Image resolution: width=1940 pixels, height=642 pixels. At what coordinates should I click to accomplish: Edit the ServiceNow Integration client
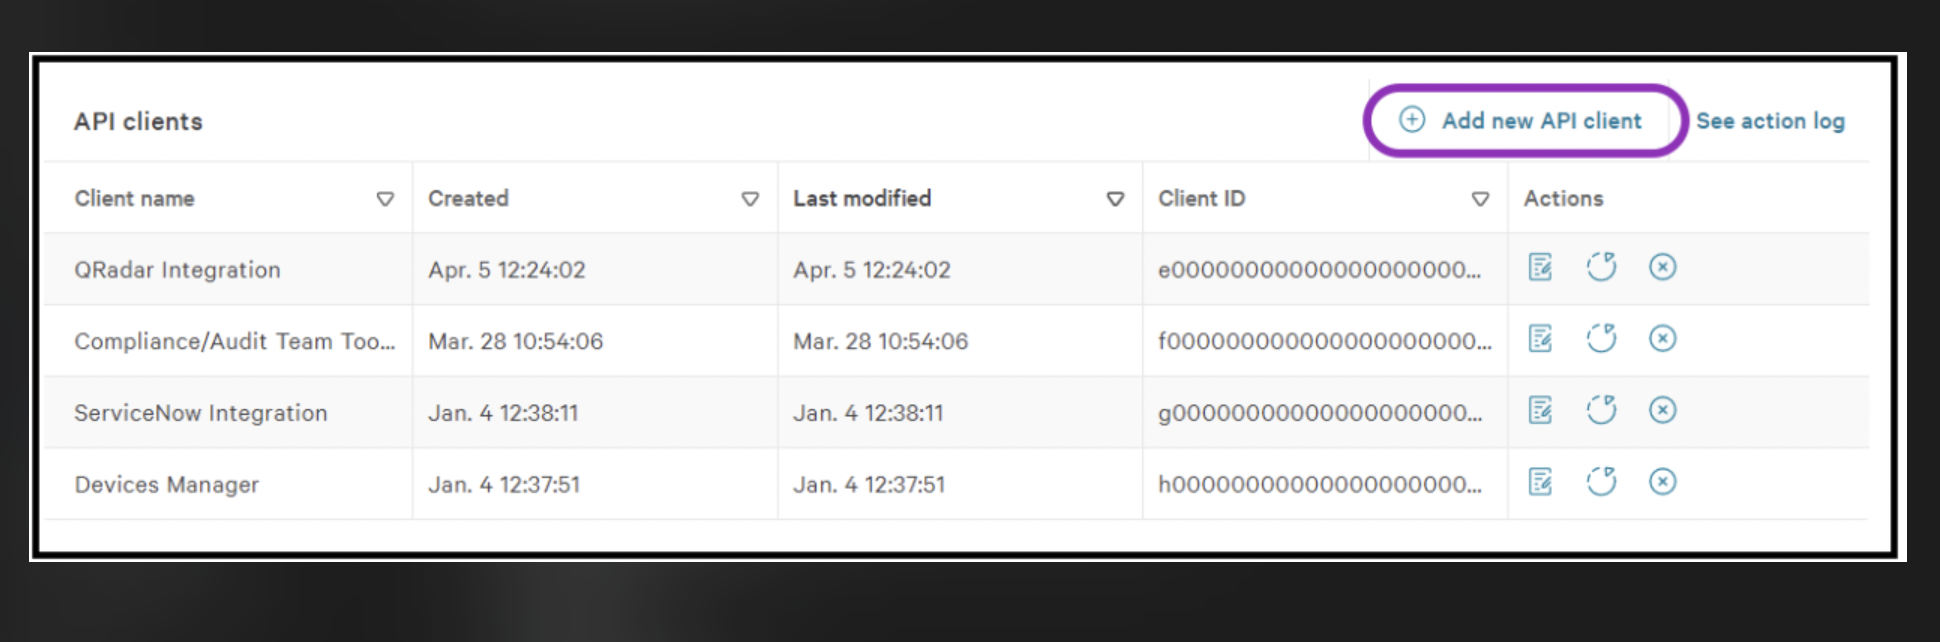1540,410
